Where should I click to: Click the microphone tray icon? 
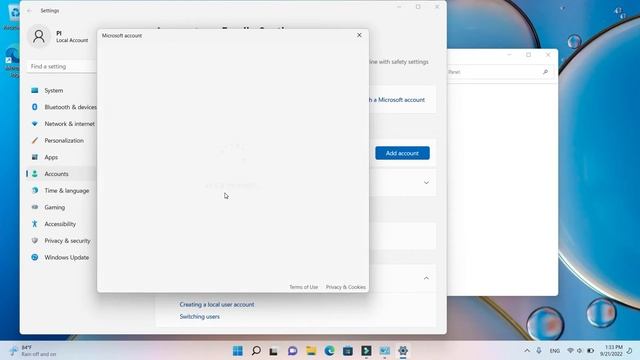pyautogui.click(x=539, y=351)
